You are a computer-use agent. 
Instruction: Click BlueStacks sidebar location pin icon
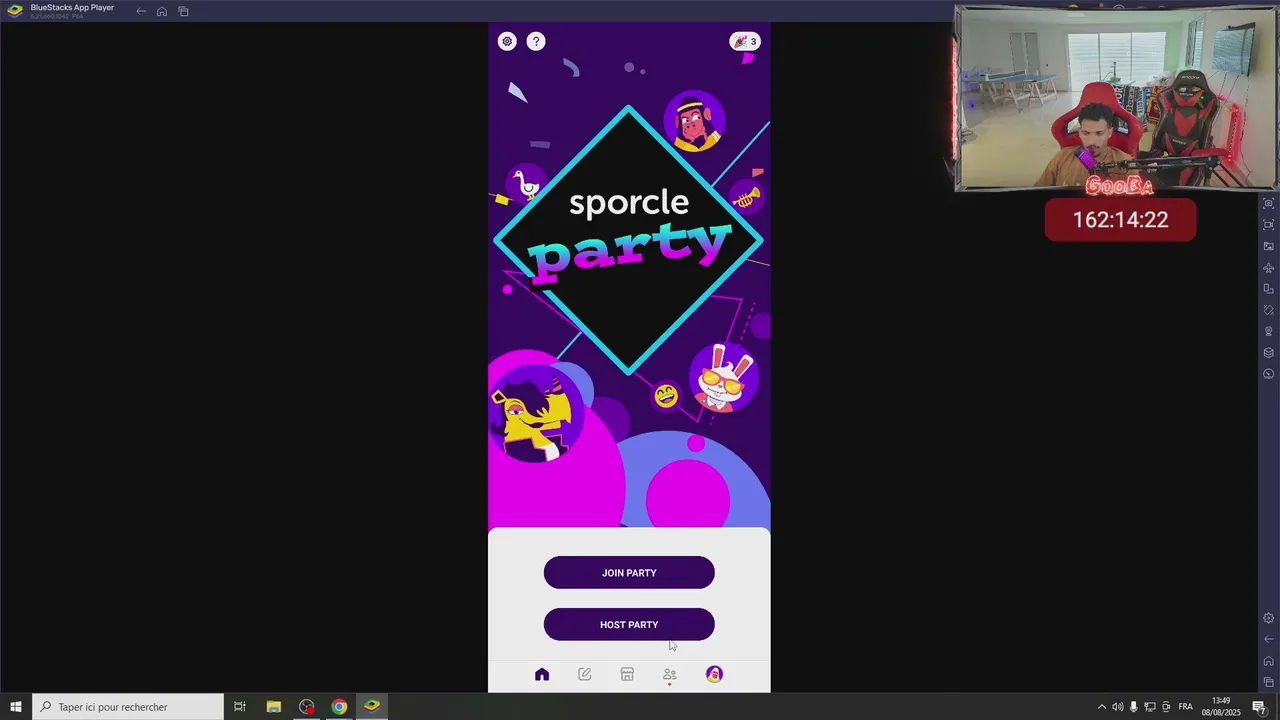(1269, 331)
